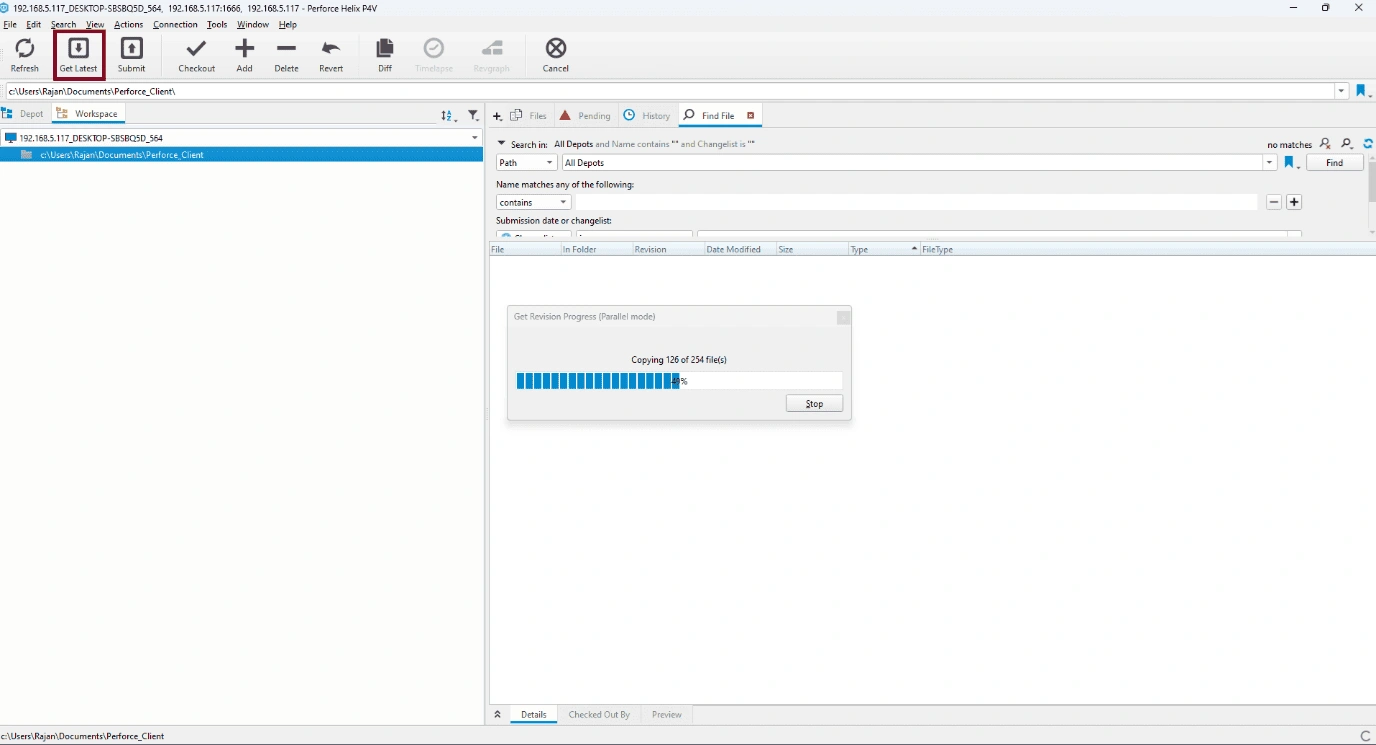
Task: Expand details pane double-chevron icon
Action: pos(497,715)
